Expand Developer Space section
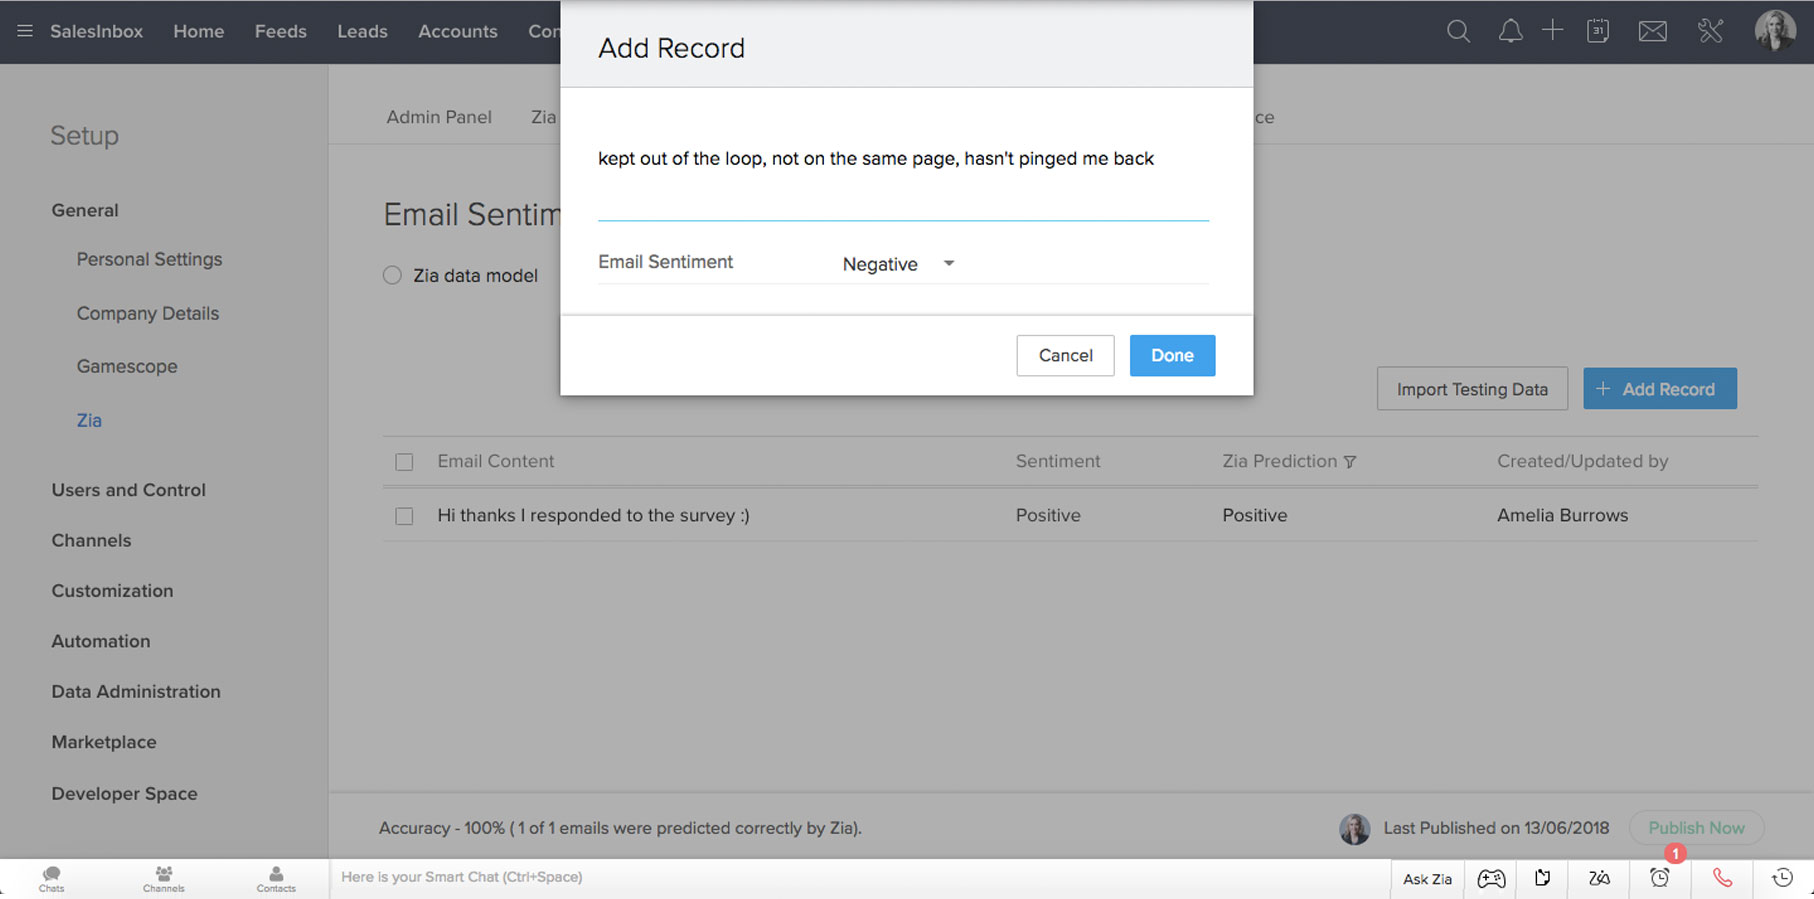Image resolution: width=1814 pixels, height=899 pixels. pyautogui.click(x=125, y=794)
